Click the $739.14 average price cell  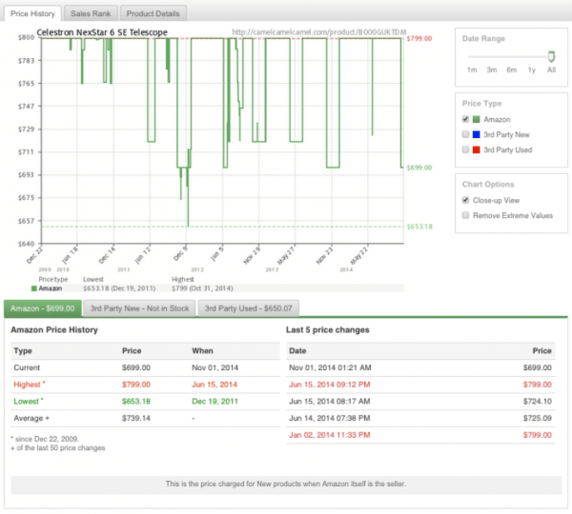pyautogui.click(x=136, y=418)
